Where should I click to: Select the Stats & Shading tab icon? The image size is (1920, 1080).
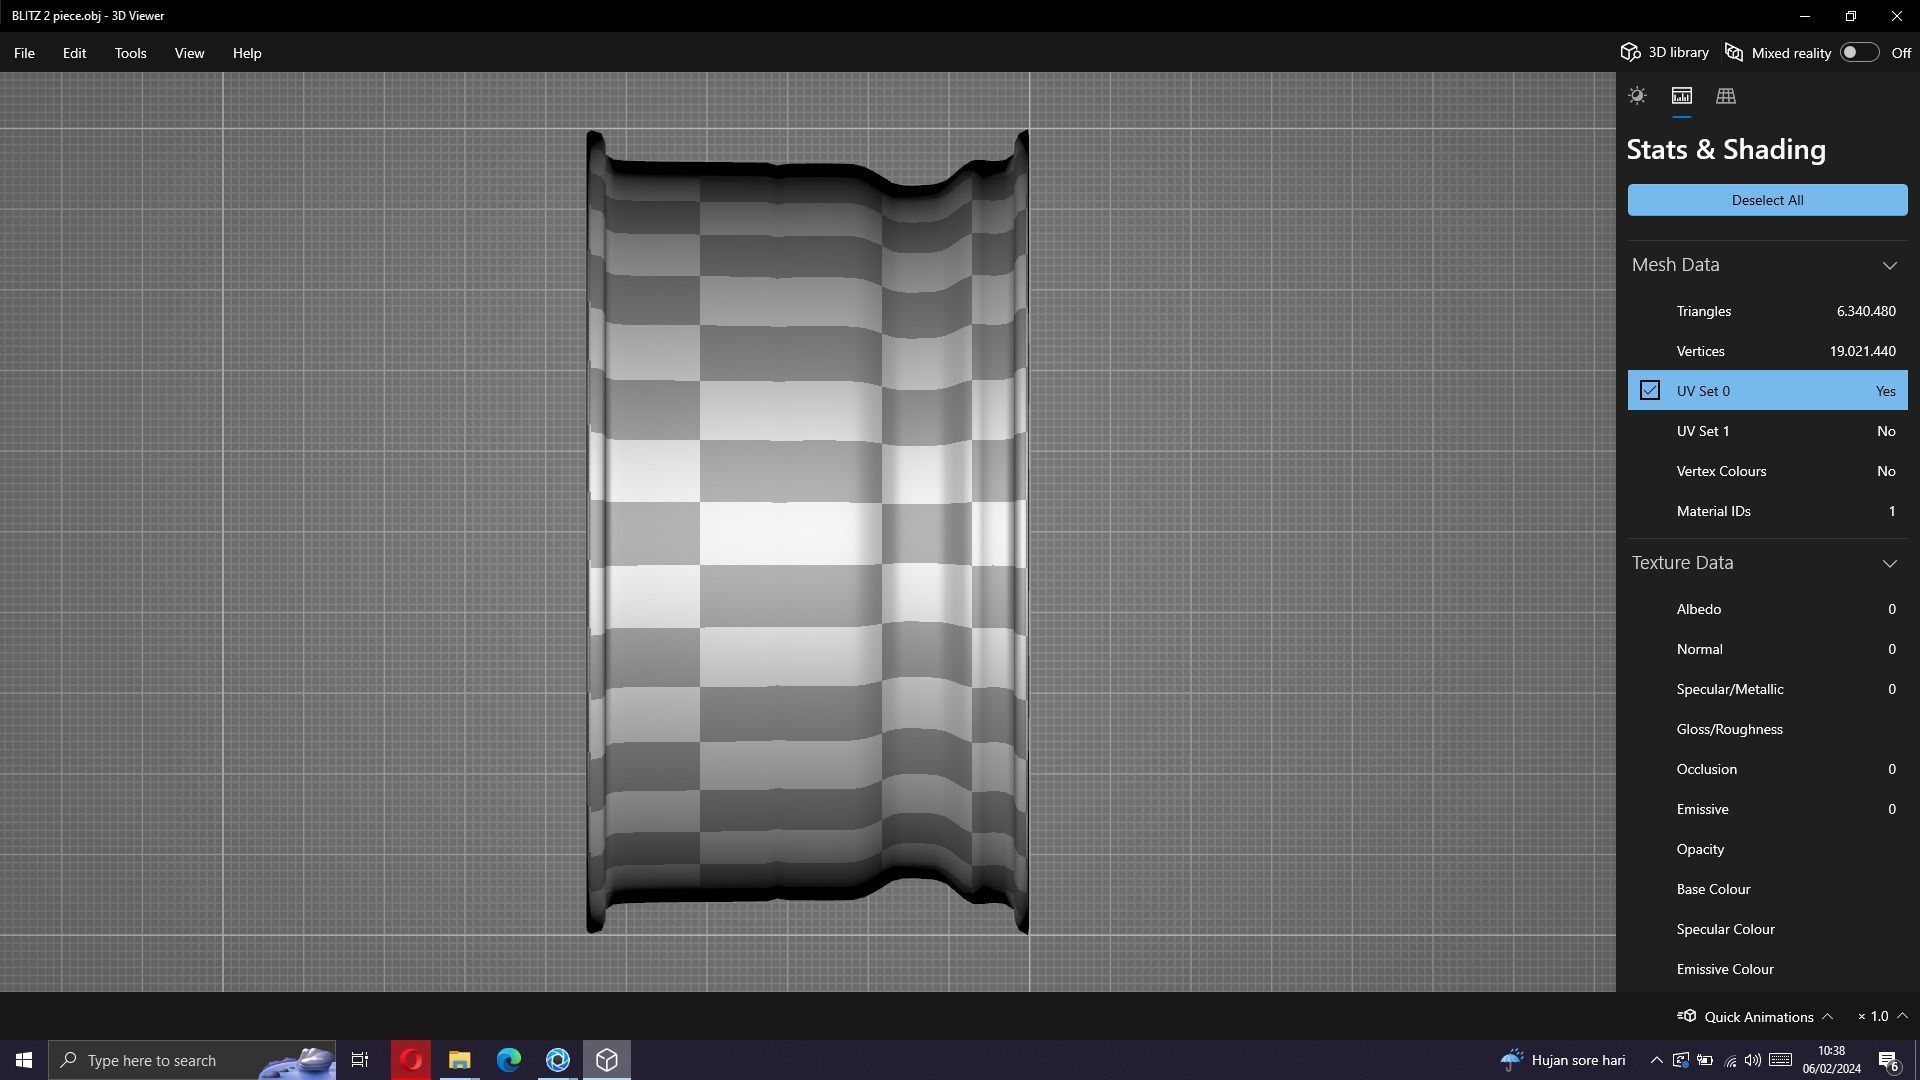coord(1681,96)
